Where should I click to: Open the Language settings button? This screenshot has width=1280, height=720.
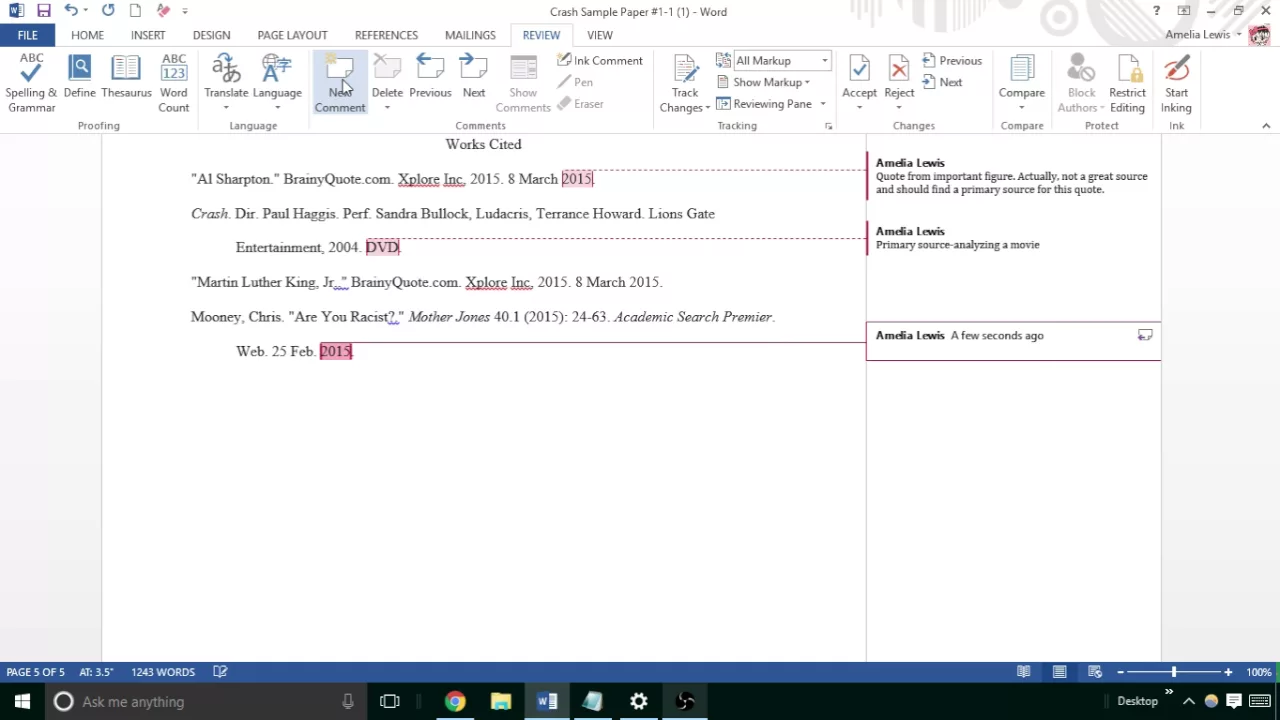pyautogui.click(x=277, y=84)
